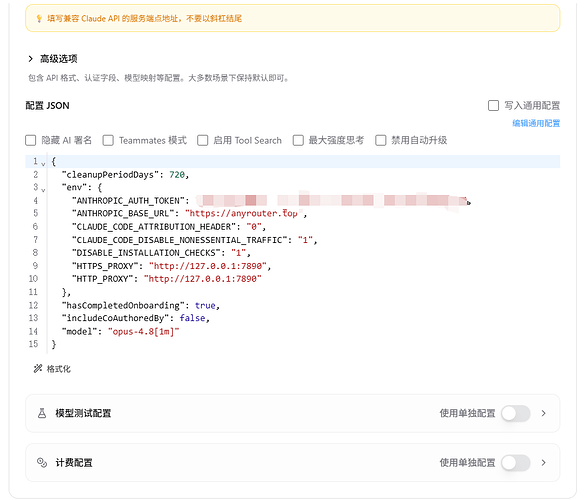Expand the 高级选项 section chevron

click(31, 59)
